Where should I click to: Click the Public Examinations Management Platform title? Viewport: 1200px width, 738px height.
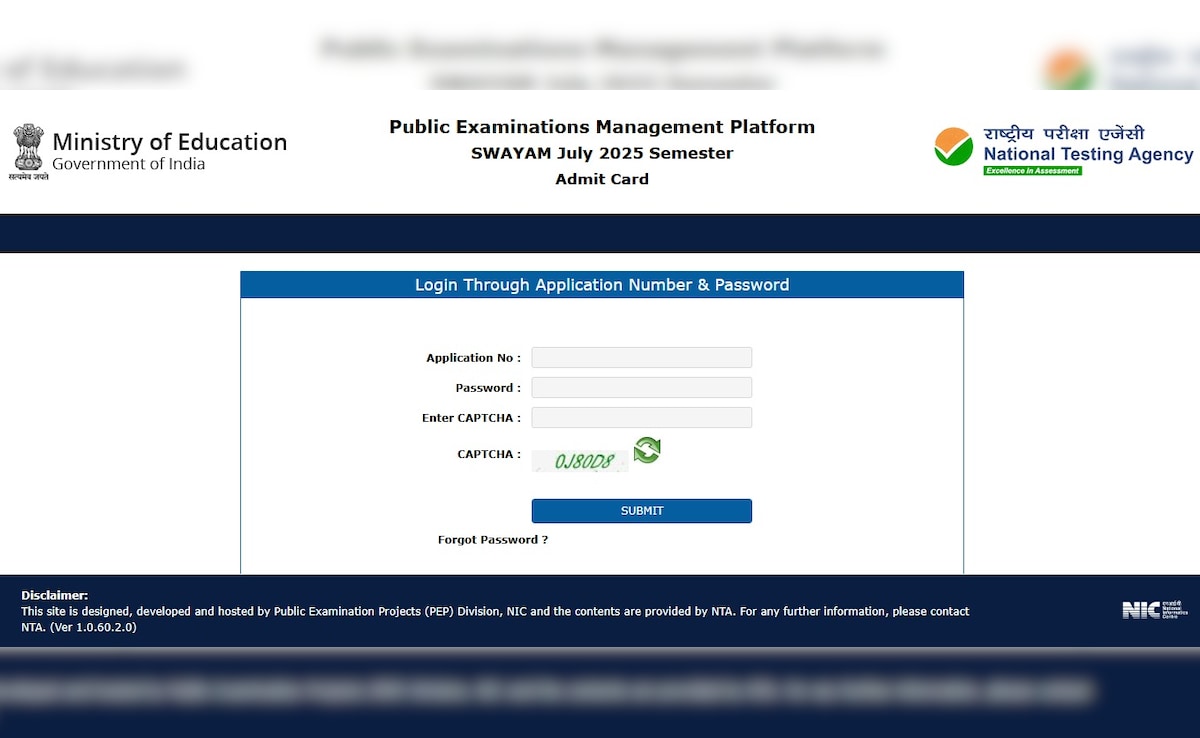(601, 127)
